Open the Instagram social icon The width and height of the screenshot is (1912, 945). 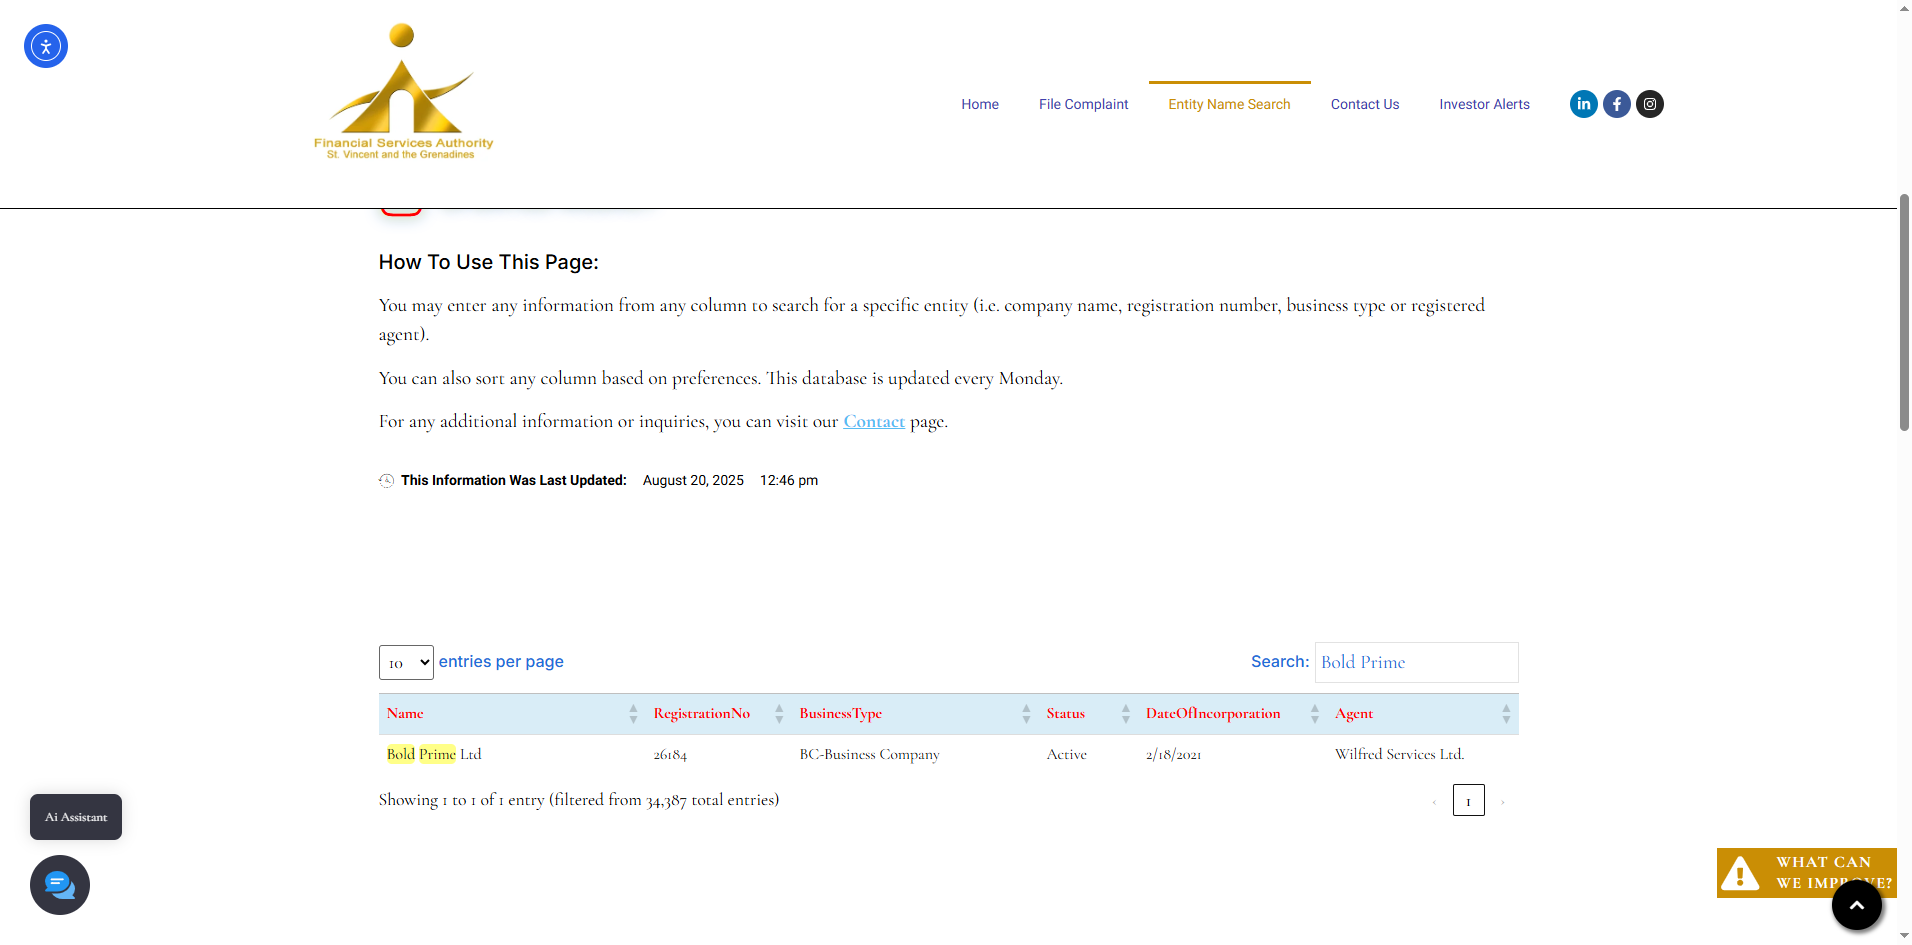point(1649,104)
